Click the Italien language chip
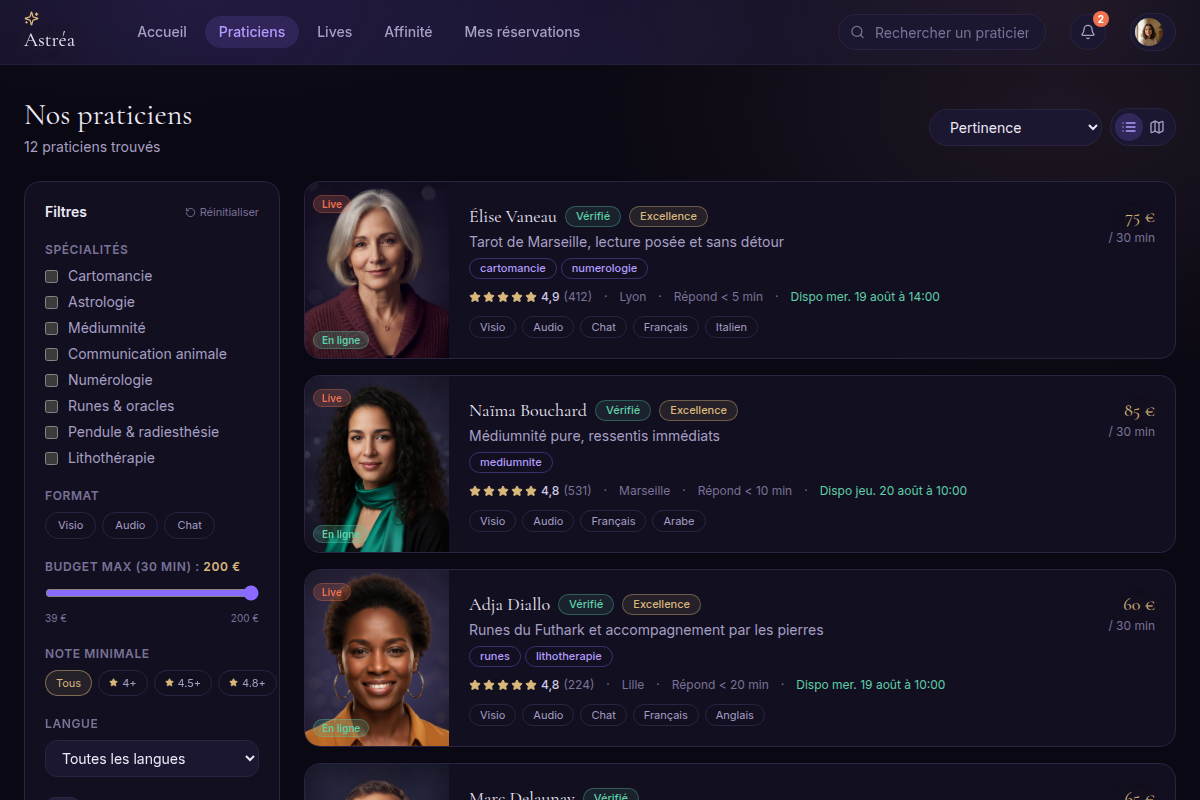Screen dimensions: 1200x800 click(x=731, y=327)
